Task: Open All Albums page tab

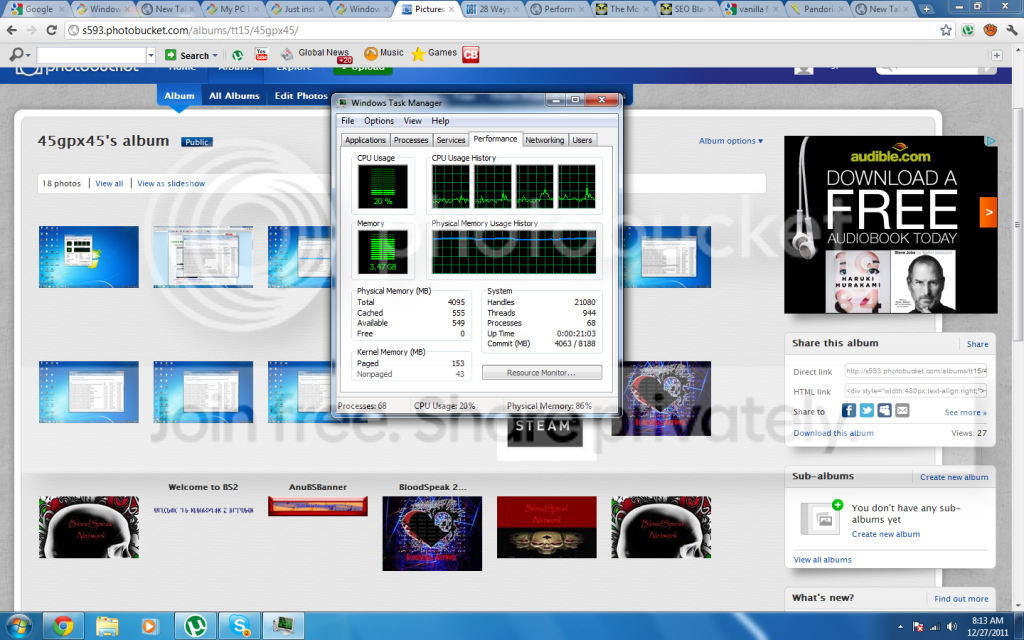Action: 234,95
